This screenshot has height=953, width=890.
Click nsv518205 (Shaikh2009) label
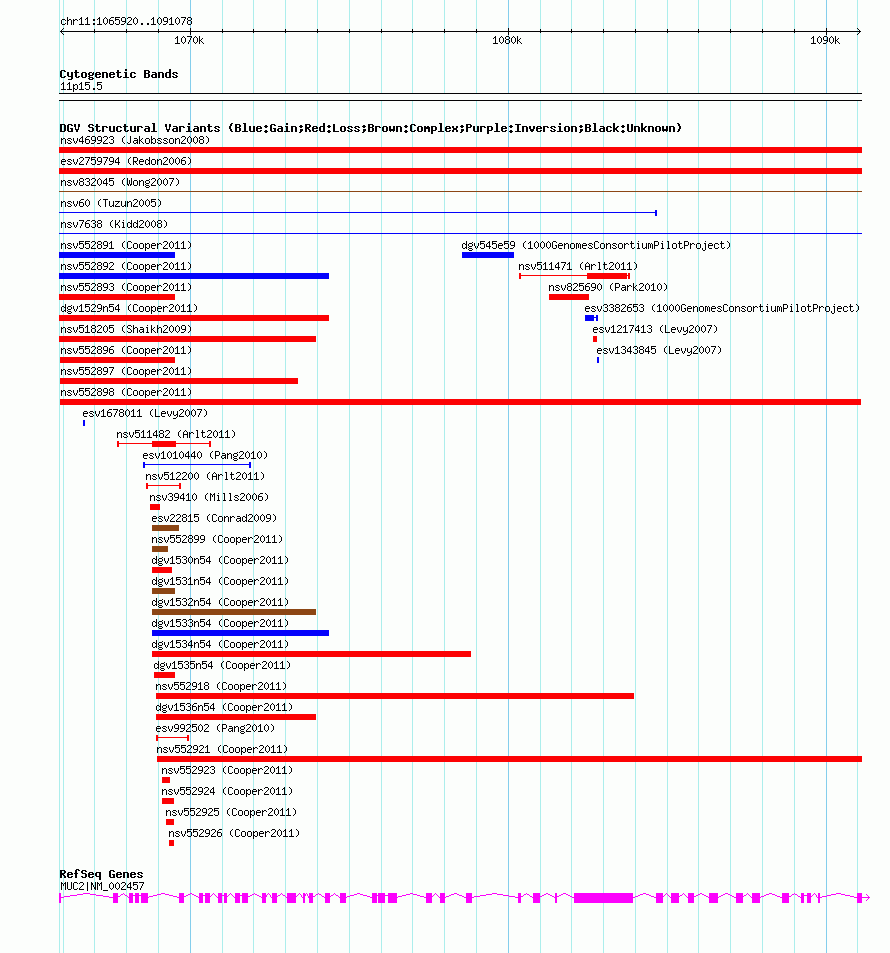126,329
